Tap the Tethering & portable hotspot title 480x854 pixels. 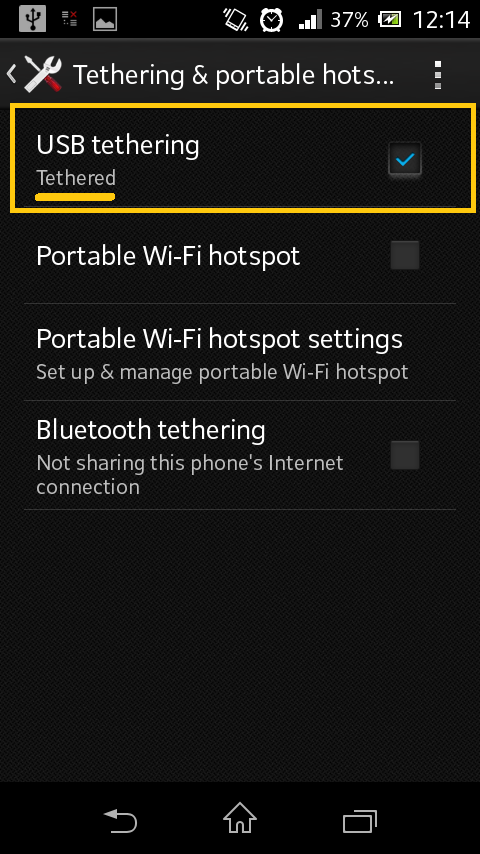coord(233,75)
